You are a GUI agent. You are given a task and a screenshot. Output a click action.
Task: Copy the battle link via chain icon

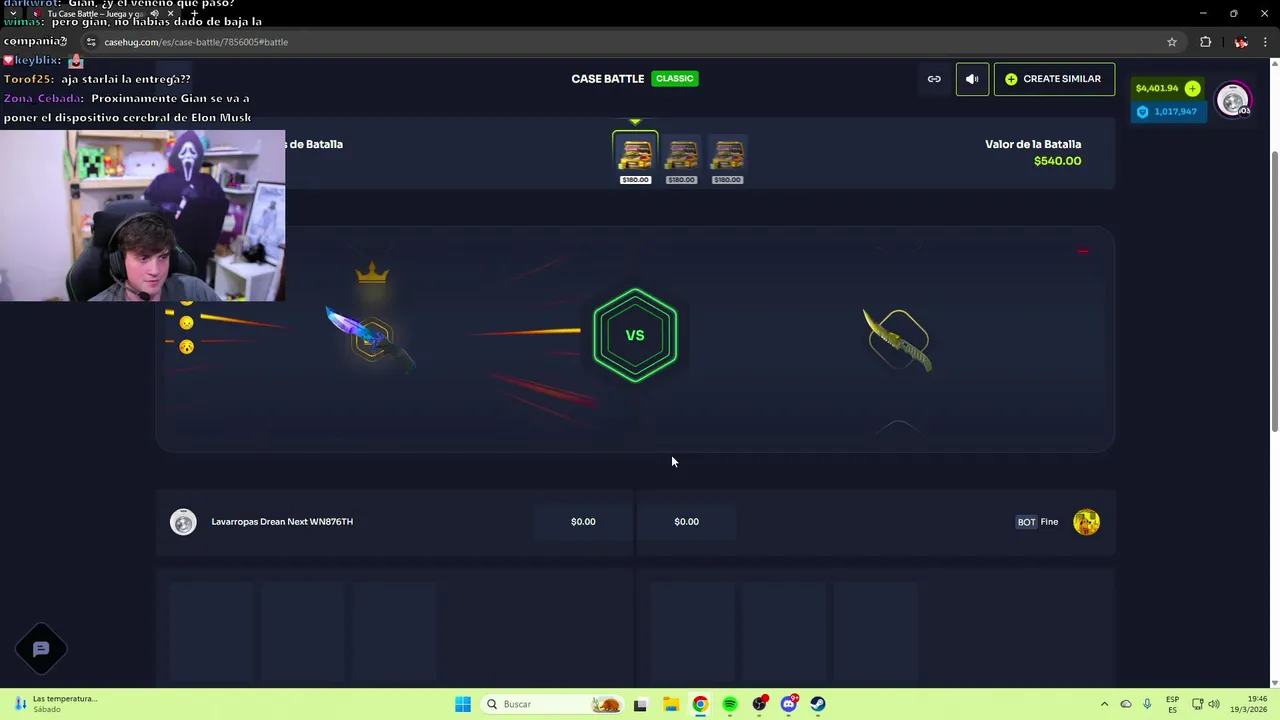(x=934, y=79)
